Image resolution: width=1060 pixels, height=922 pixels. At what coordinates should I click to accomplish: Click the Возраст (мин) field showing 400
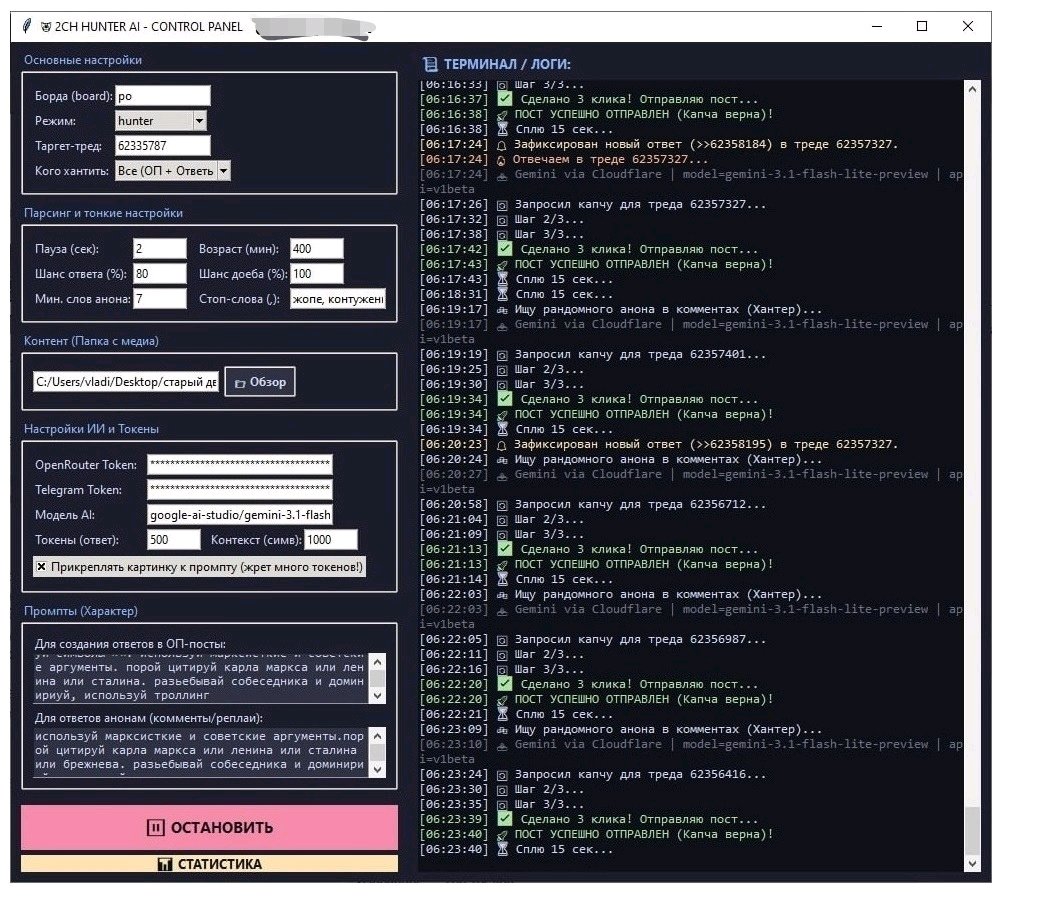tap(316, 249)
